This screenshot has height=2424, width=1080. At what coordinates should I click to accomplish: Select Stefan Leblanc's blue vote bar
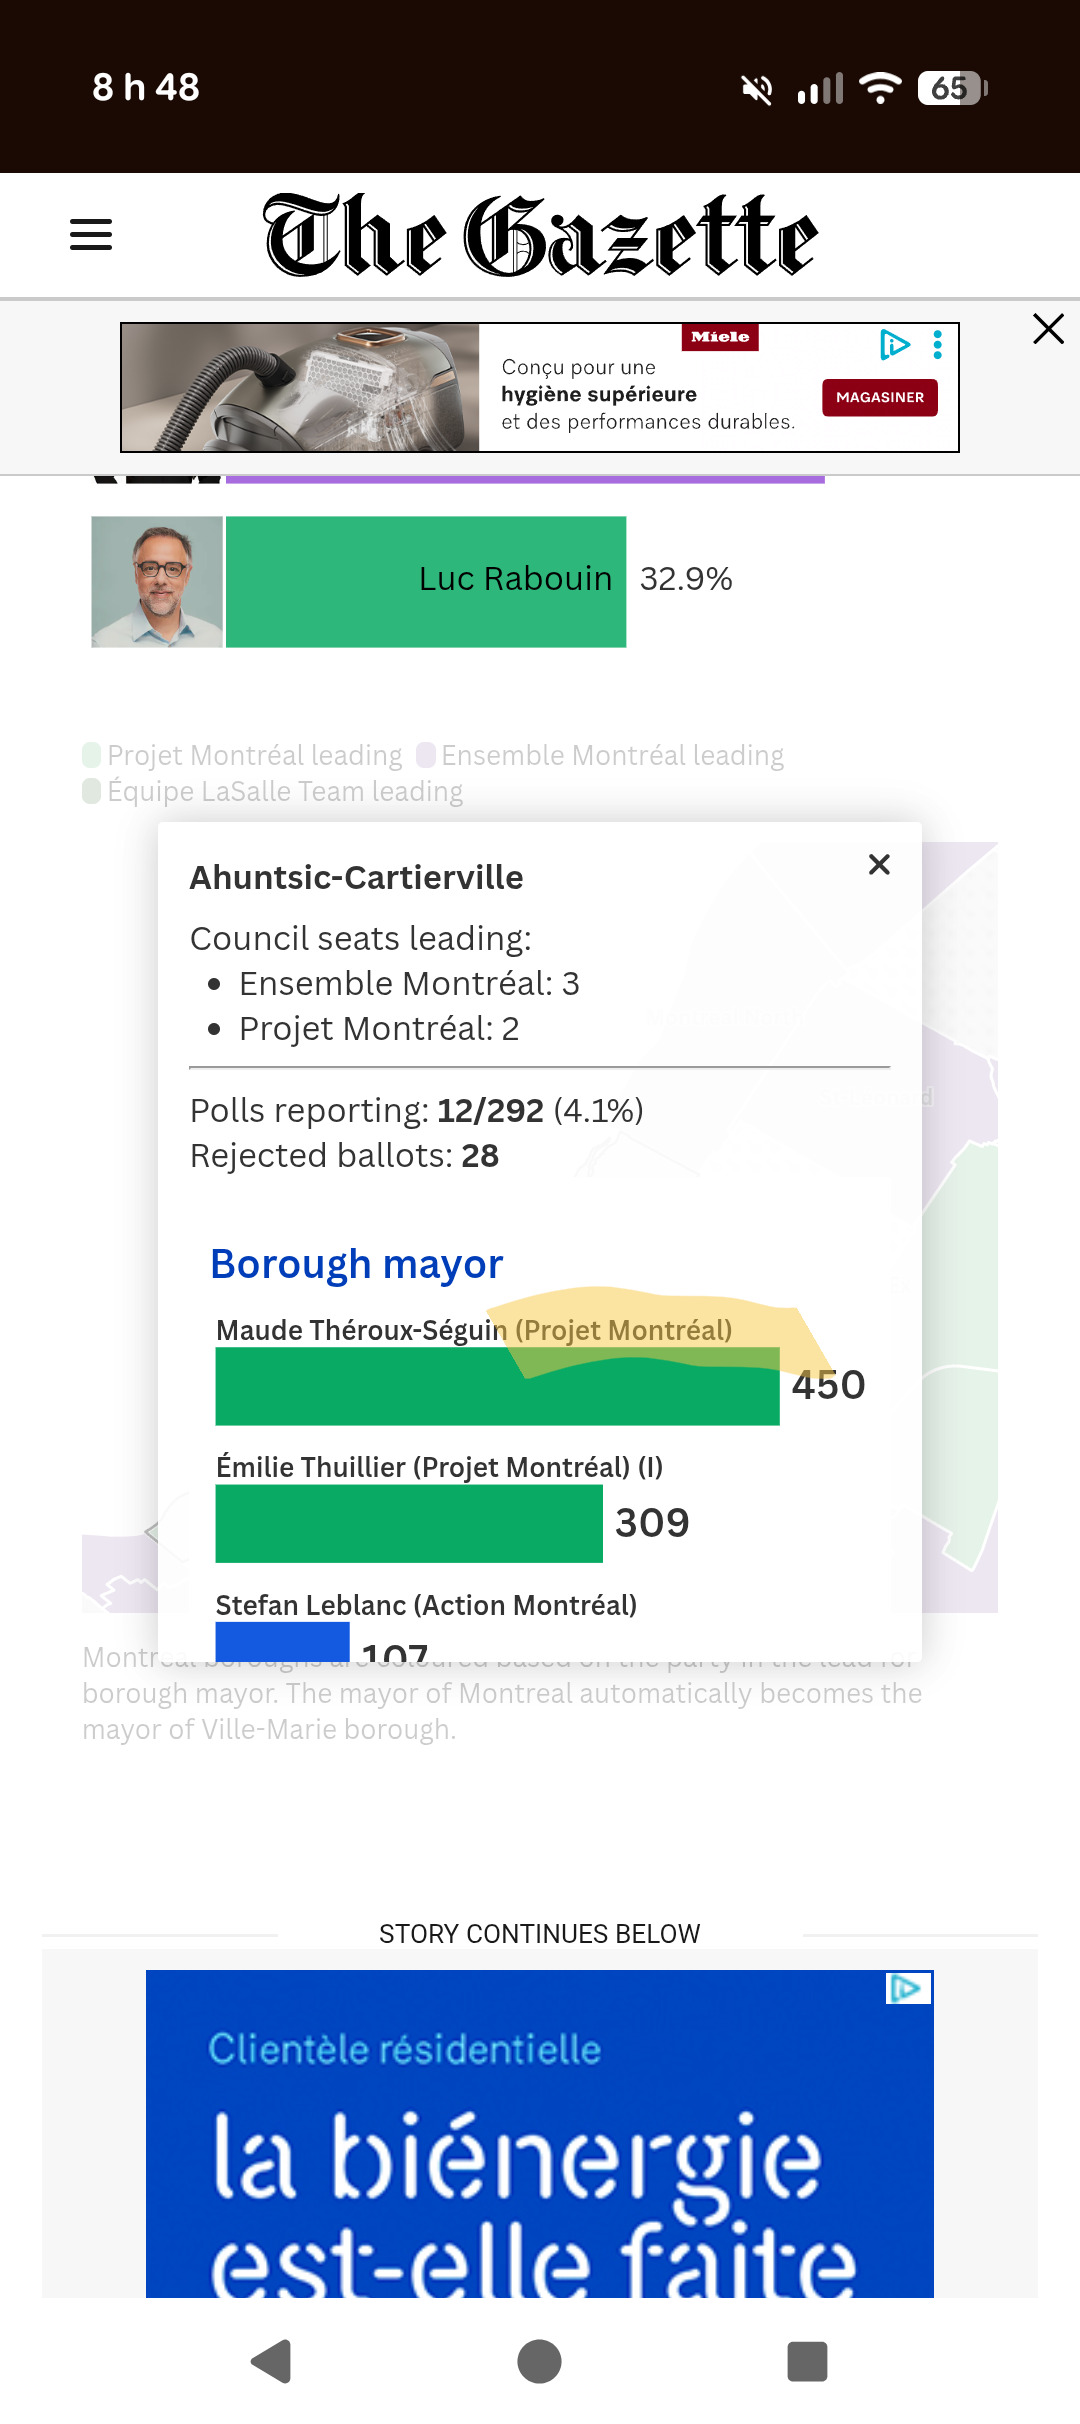[x=282, y=1640]
